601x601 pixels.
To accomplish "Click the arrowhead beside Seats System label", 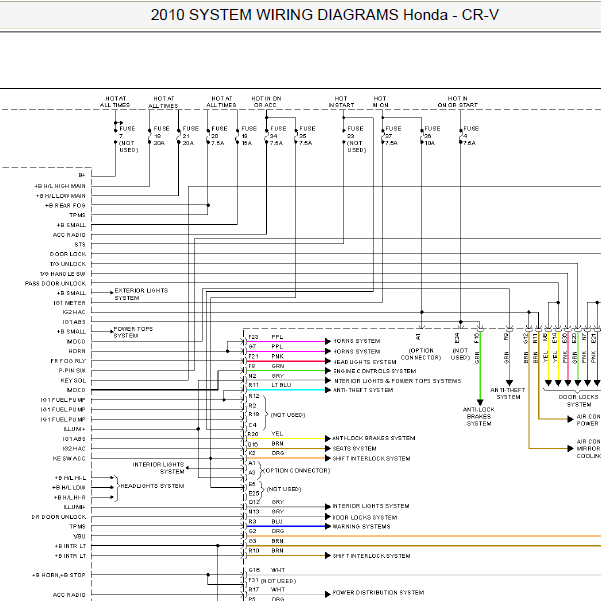I will click(328, 448).
